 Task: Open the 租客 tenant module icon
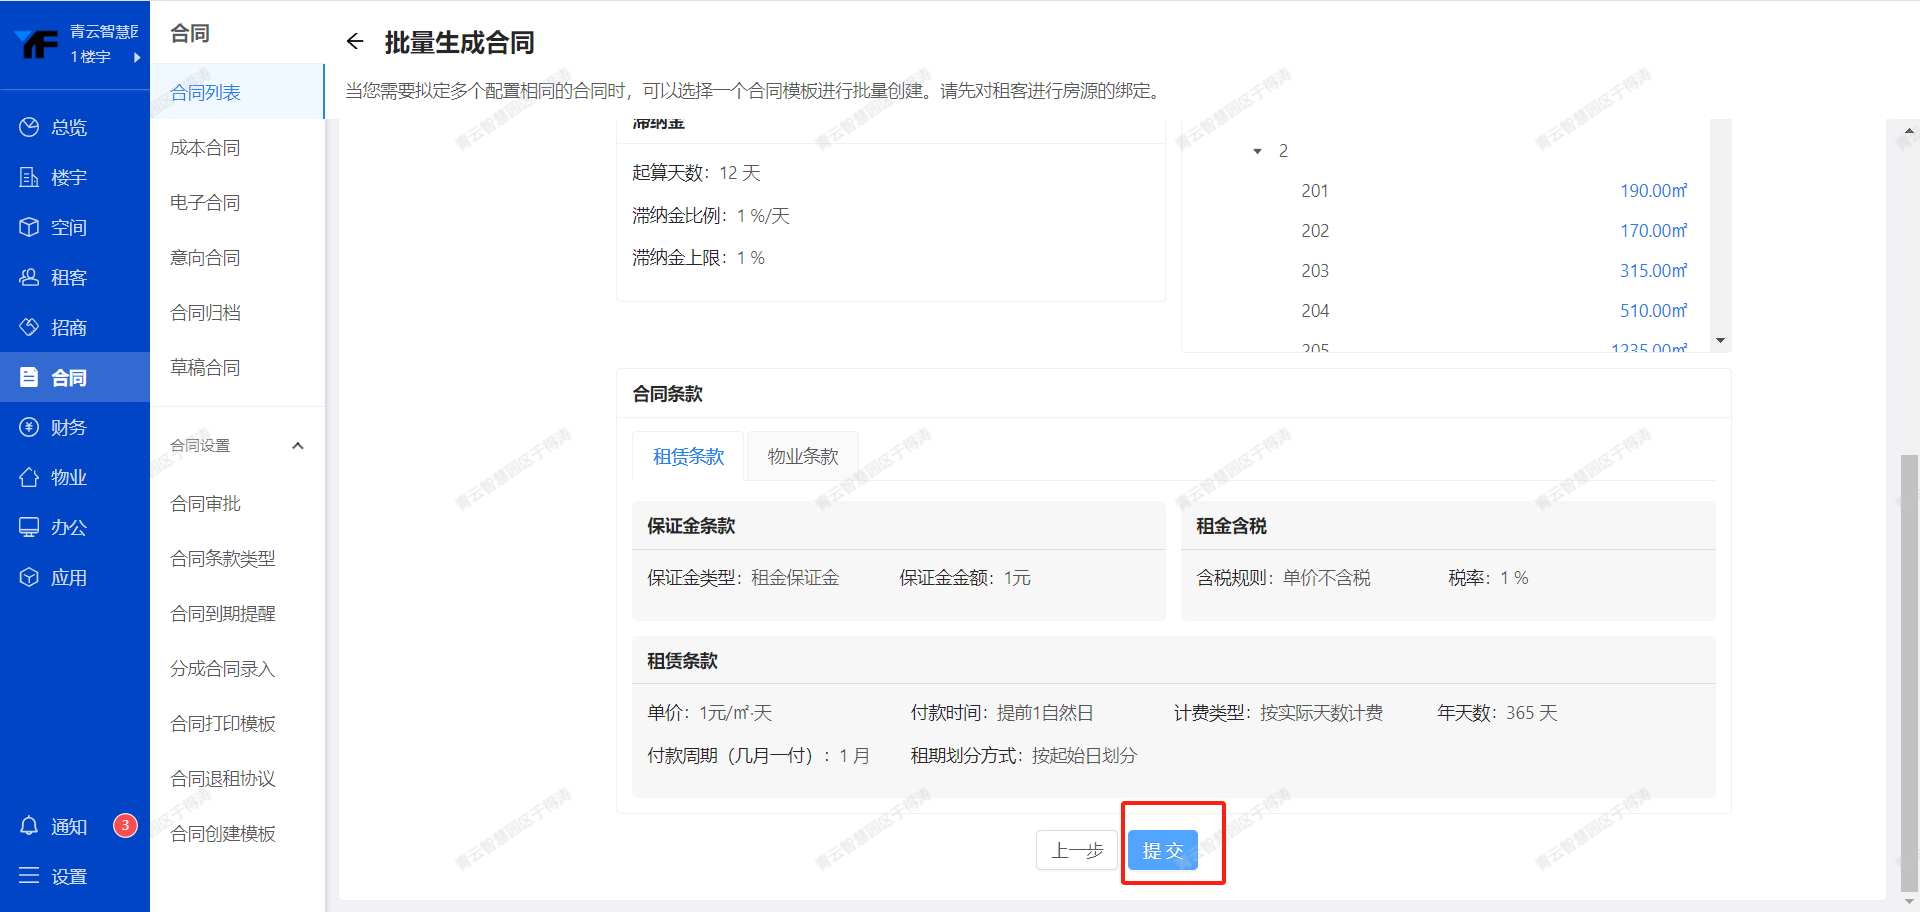29,277
